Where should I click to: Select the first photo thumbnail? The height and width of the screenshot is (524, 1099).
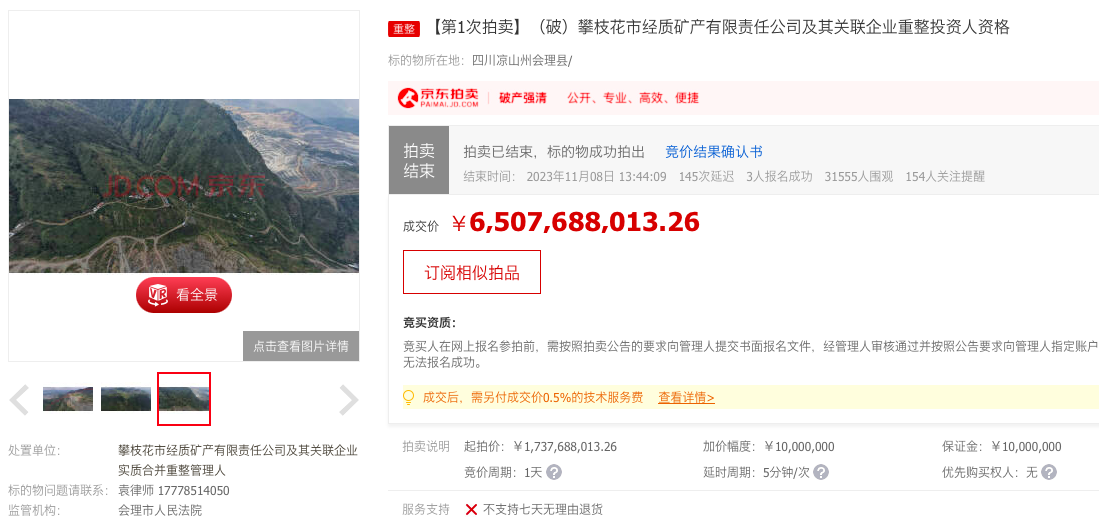click(x=68, y=399)
